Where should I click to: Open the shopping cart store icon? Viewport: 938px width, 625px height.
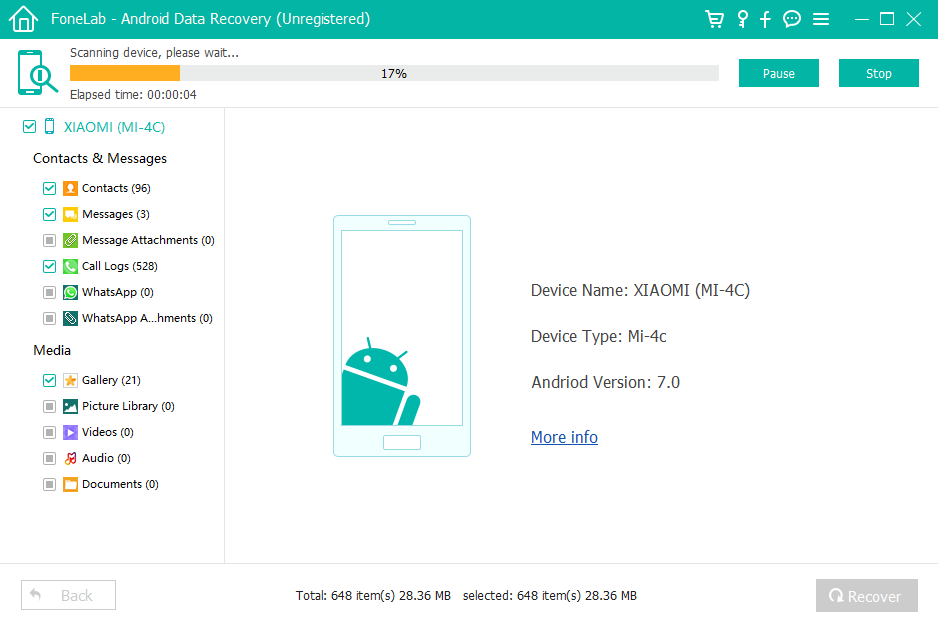(714, 19)
